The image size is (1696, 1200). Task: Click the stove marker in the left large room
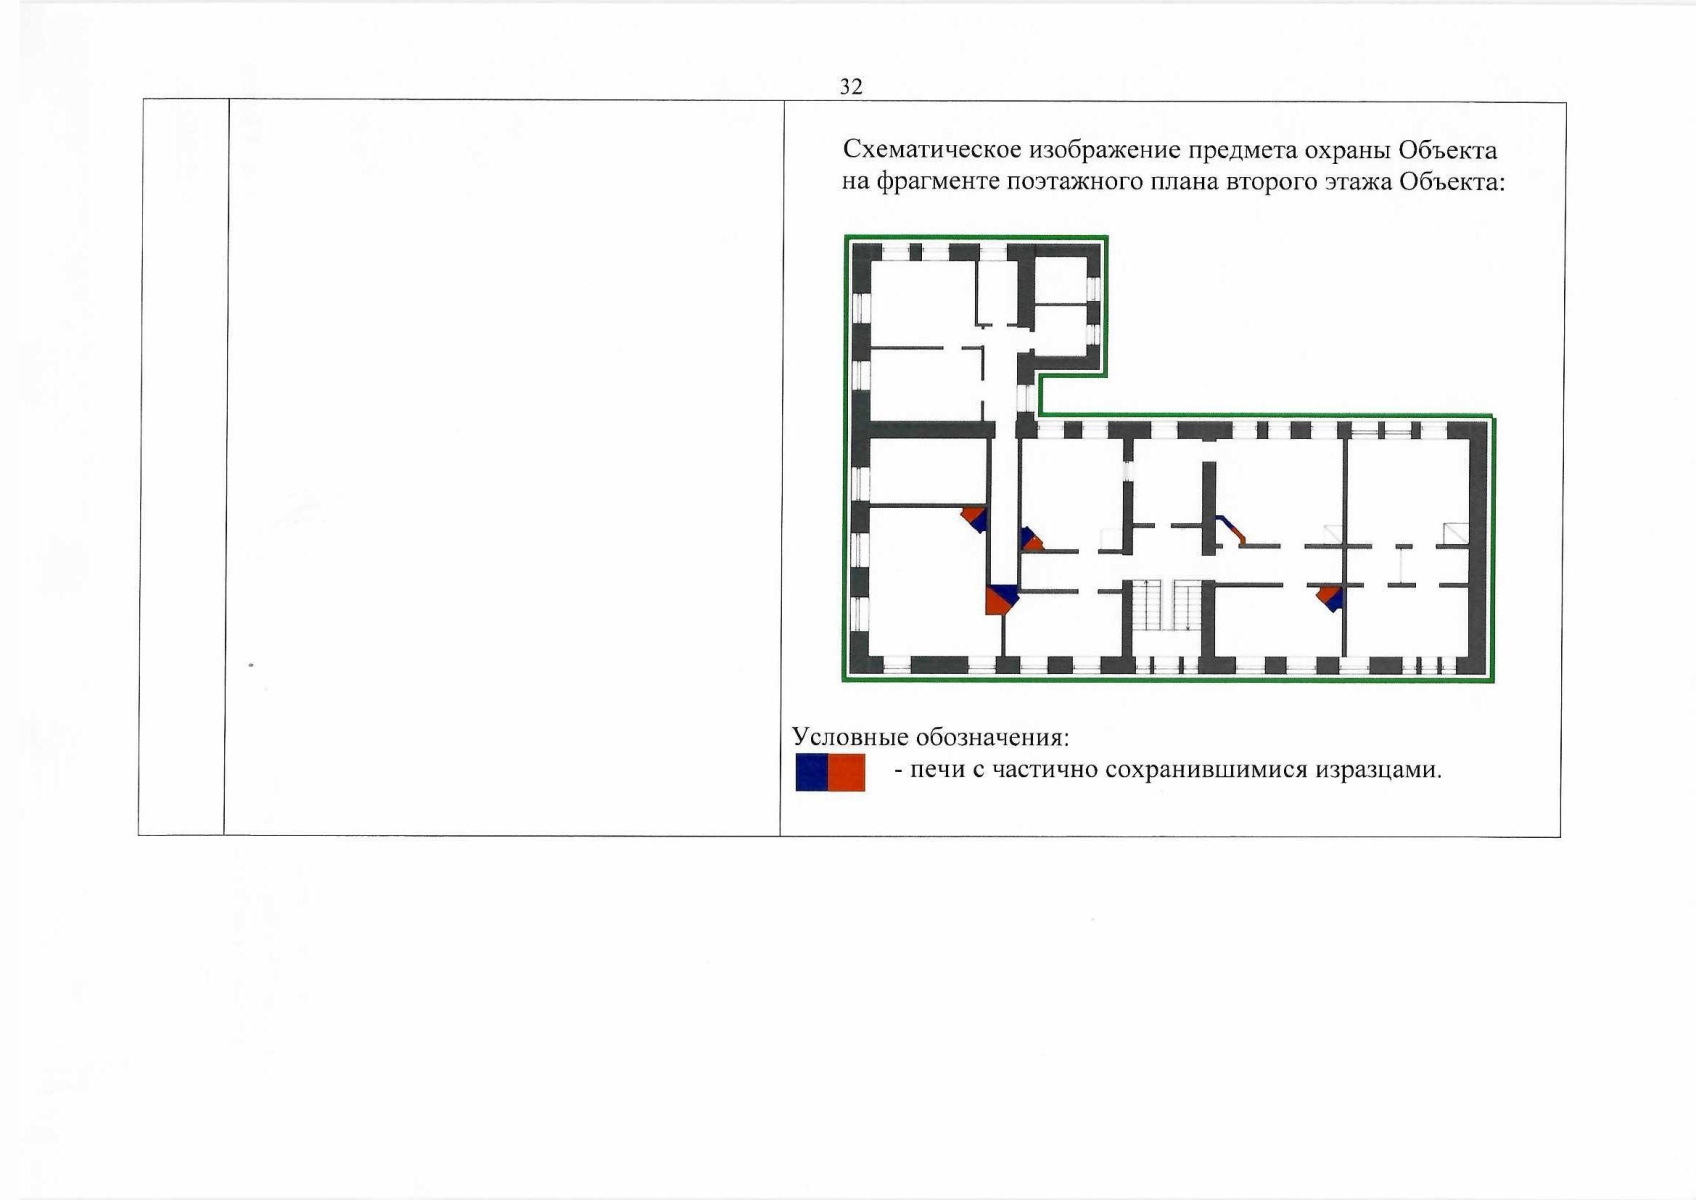(x=975, y=518)
